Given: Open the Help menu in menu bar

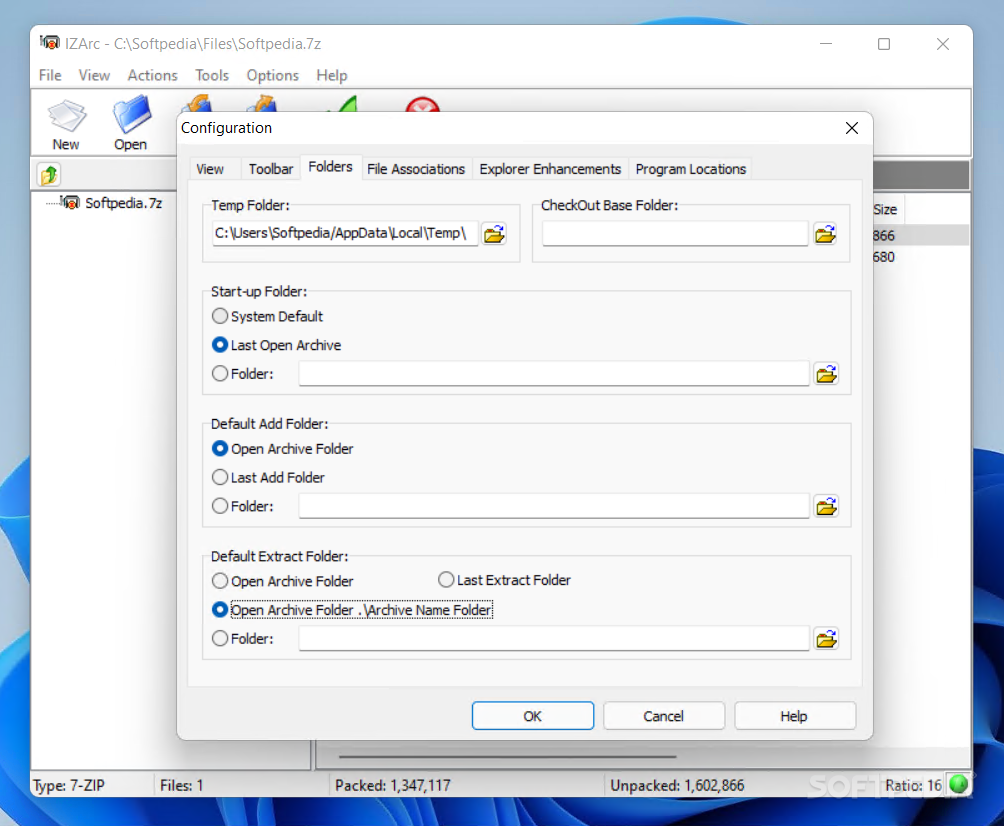Looking at the screenshot, I should click(332, 75).
